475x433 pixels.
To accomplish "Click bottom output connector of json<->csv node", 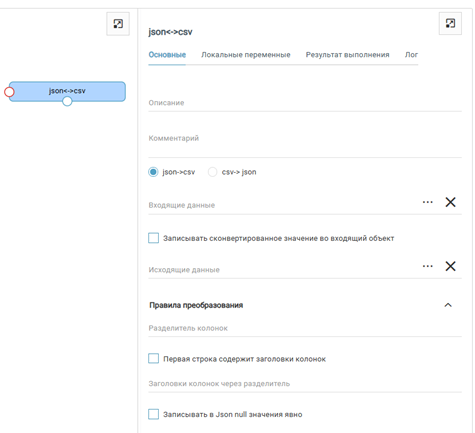I will [67, 101].
